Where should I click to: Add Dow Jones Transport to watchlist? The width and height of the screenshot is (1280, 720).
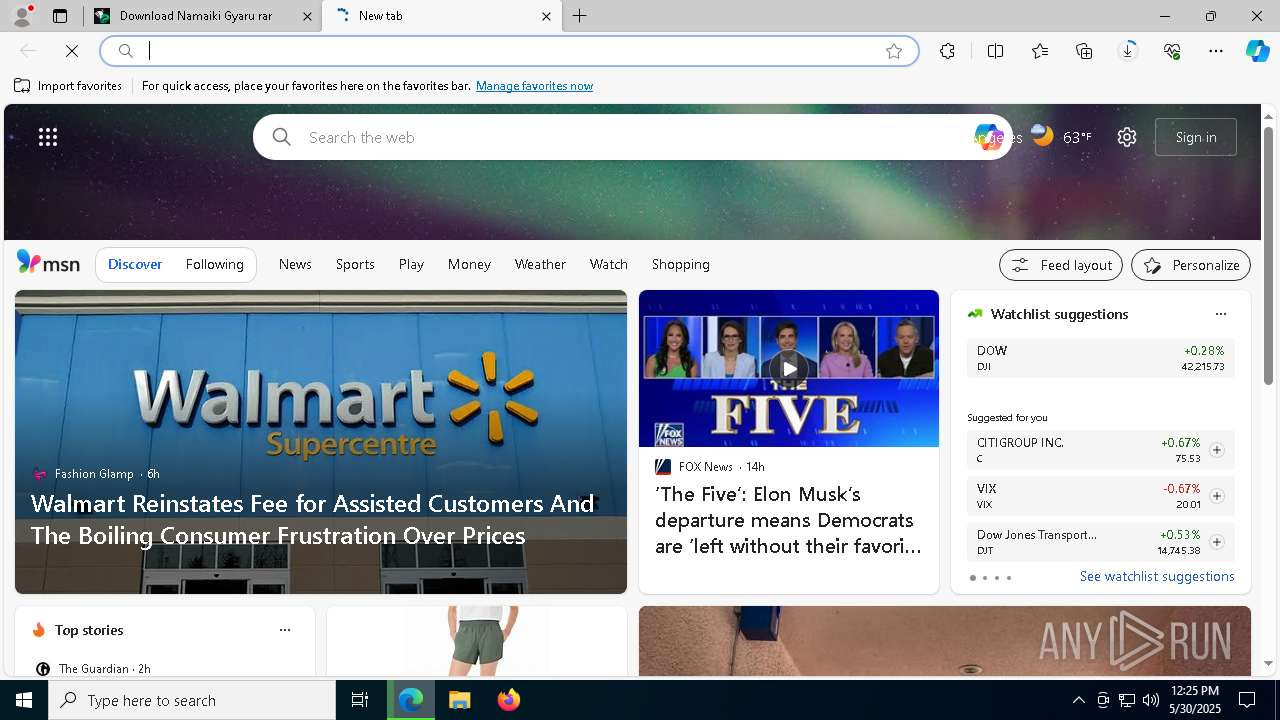(x=1216, y=542)
